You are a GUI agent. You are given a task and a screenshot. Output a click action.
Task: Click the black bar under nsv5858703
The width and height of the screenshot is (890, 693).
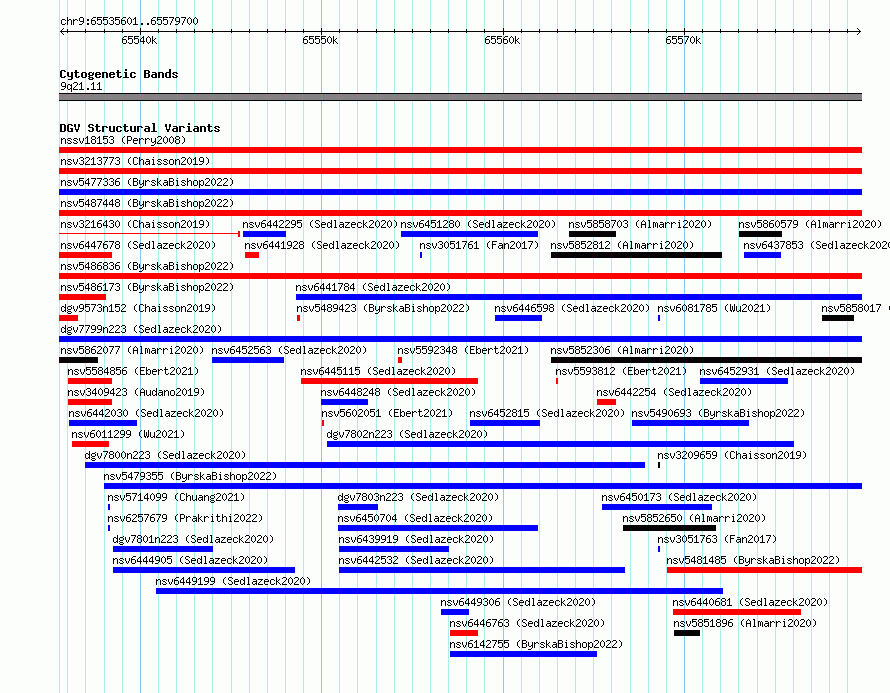click(592, 234)
